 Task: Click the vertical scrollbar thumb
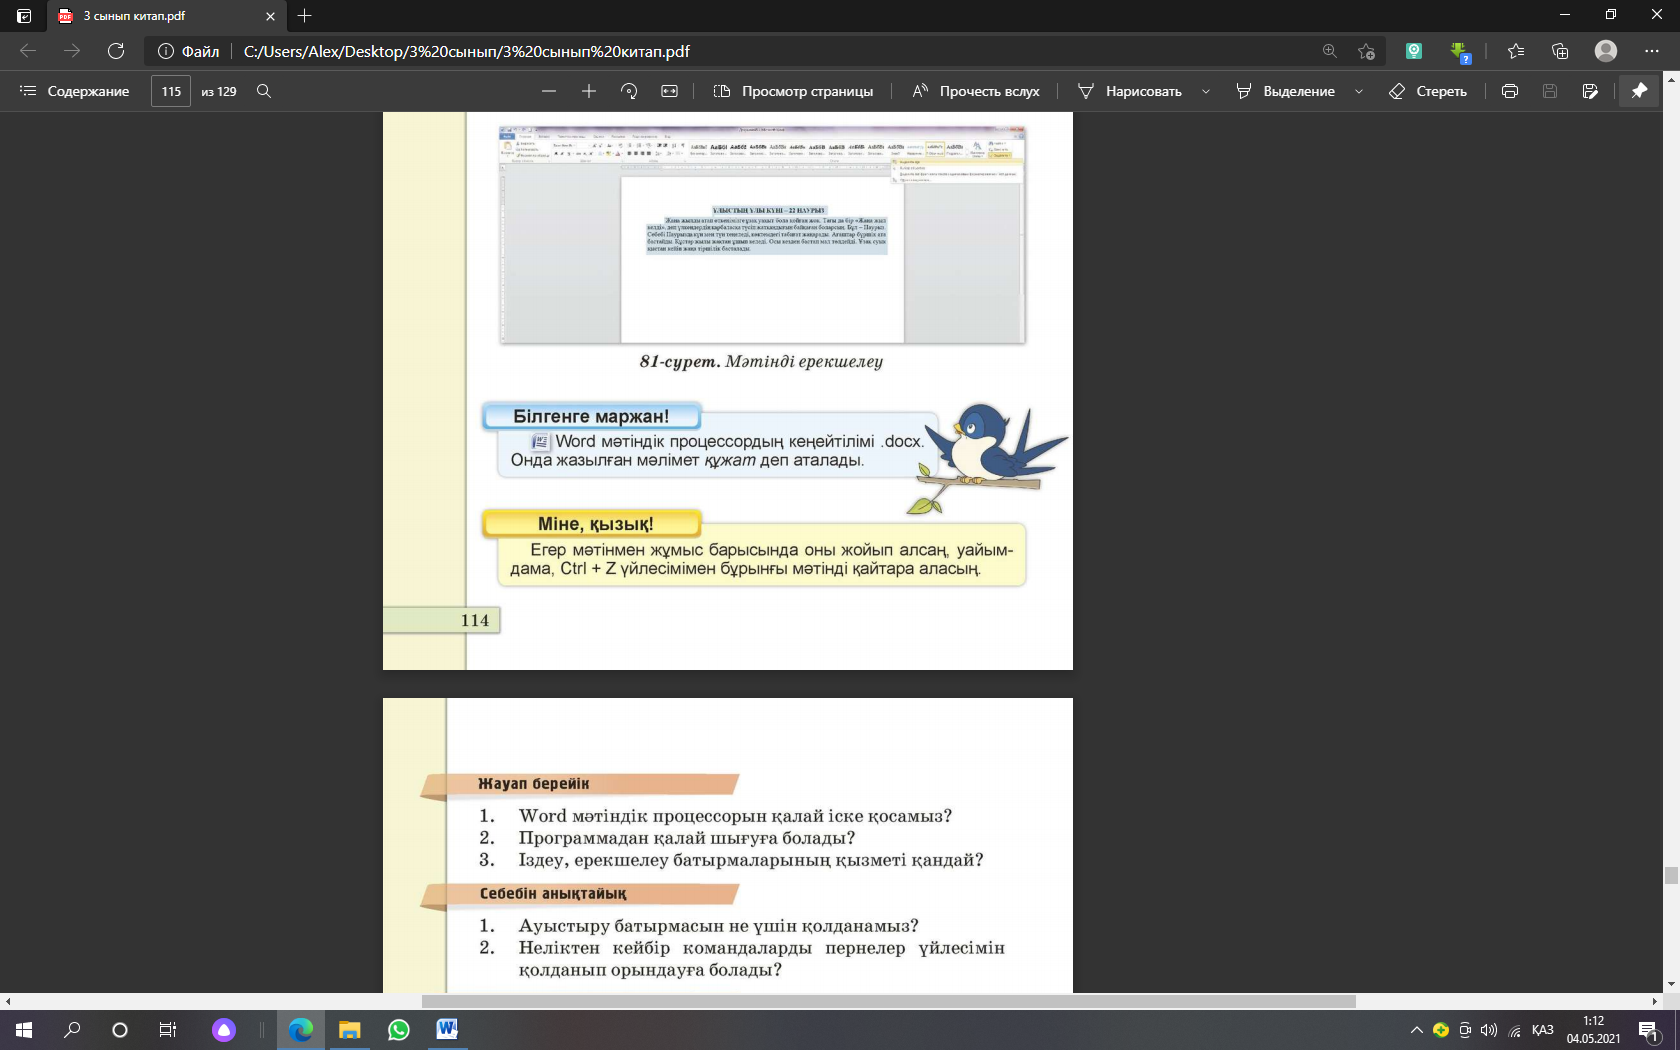tap(1671, 876)
